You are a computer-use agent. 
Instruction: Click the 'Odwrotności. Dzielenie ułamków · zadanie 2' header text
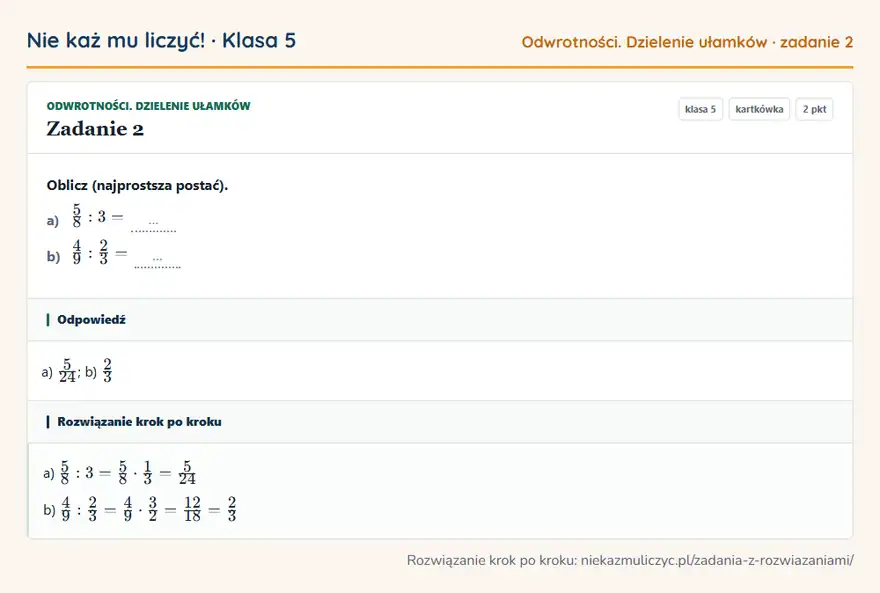coord(687,43)
